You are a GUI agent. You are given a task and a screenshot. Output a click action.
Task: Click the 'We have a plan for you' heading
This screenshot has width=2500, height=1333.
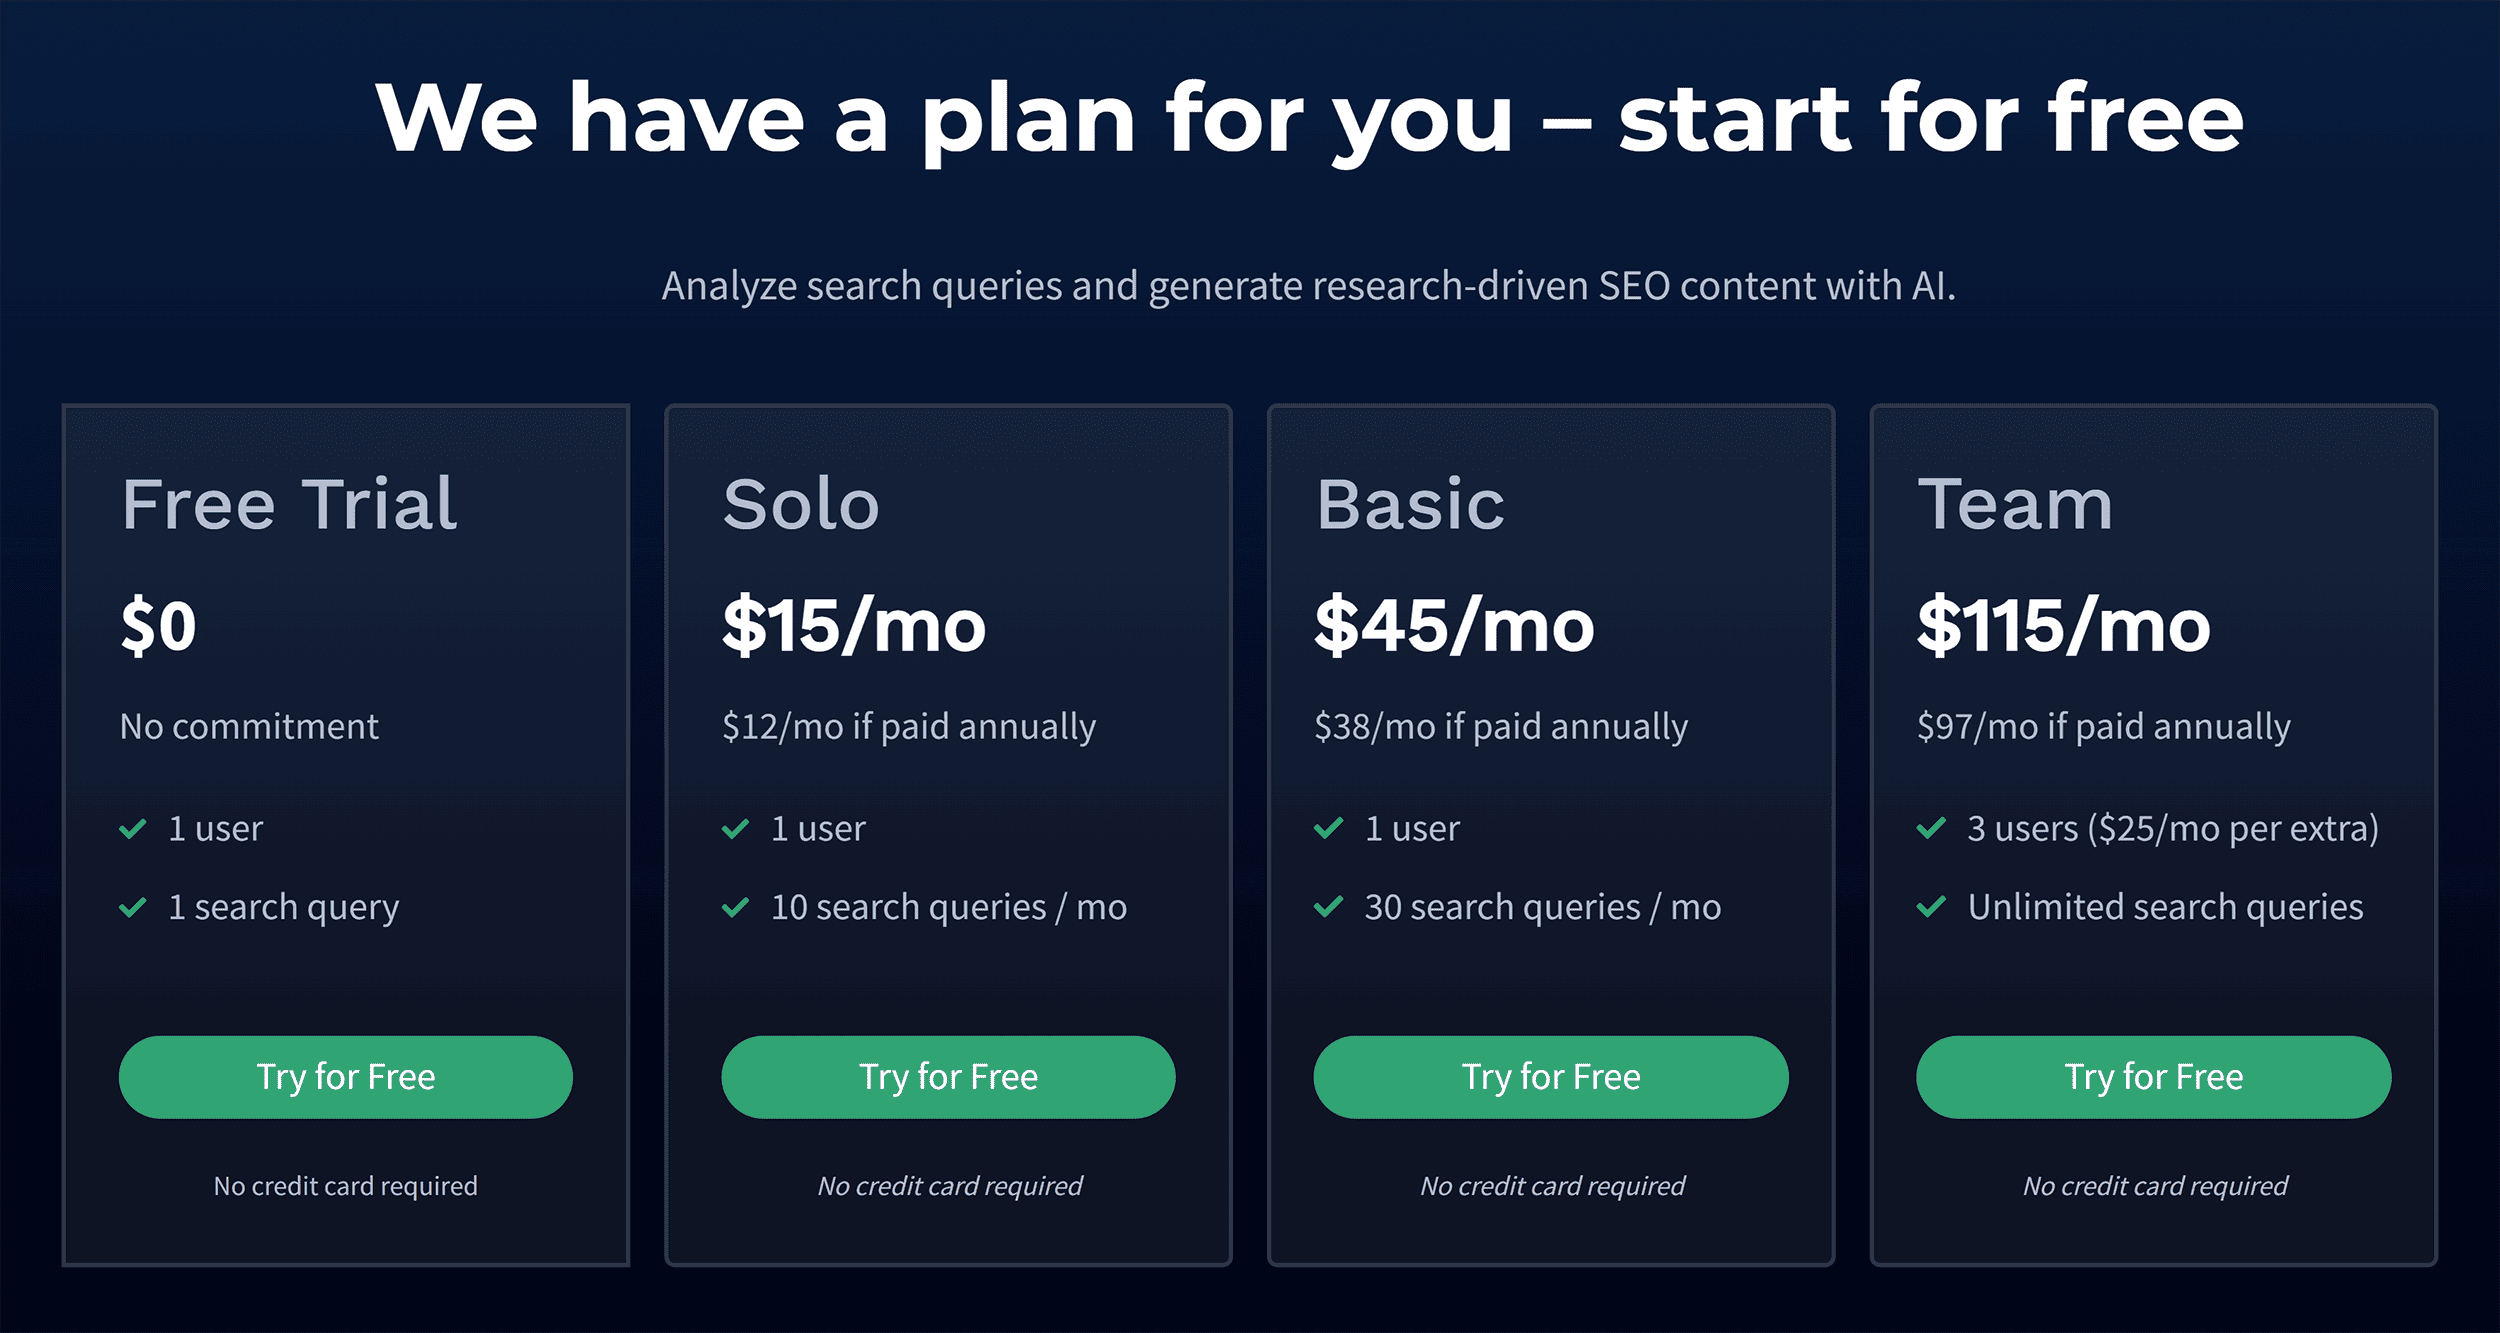click(x=1250, y=118)
